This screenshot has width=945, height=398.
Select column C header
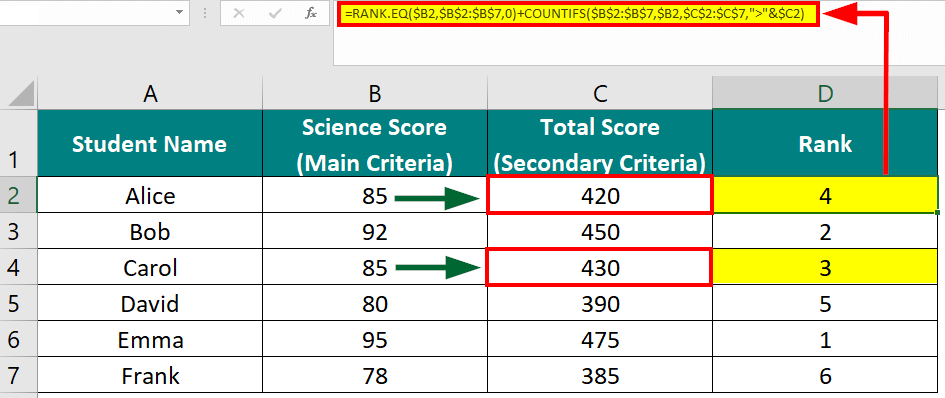coord(600,94)
